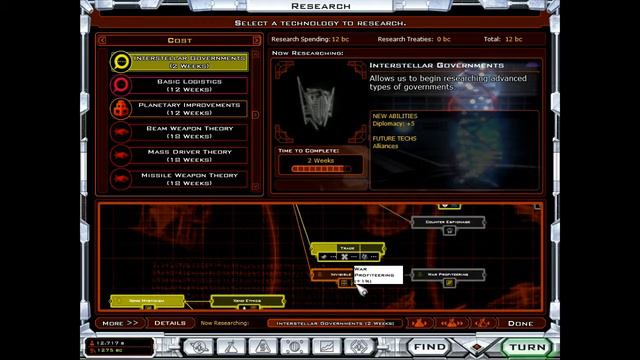
Task: Click the Total 12 bc value
Action: pos(513,39)
